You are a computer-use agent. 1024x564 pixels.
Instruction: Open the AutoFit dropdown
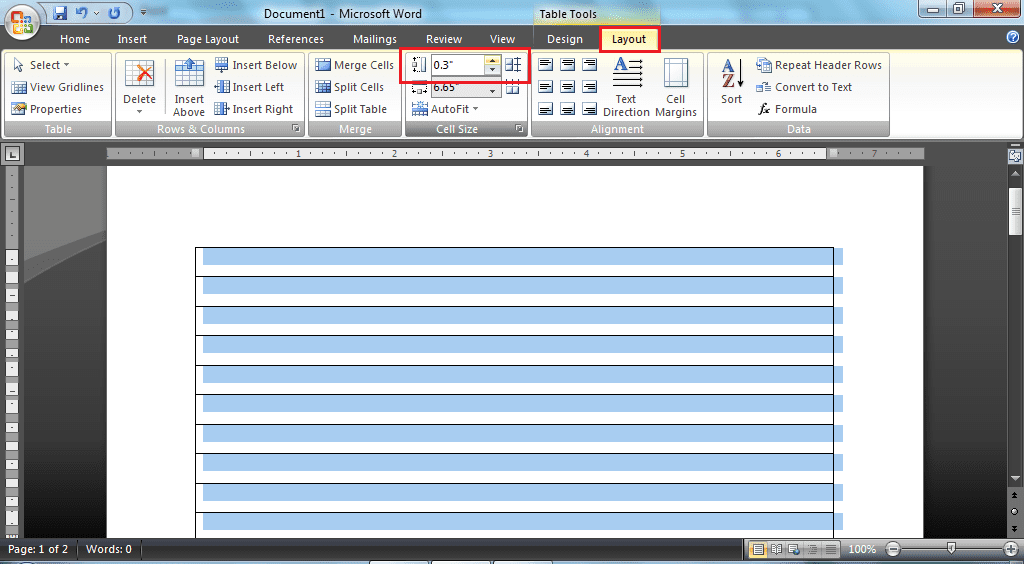click(x=445, y=109)
